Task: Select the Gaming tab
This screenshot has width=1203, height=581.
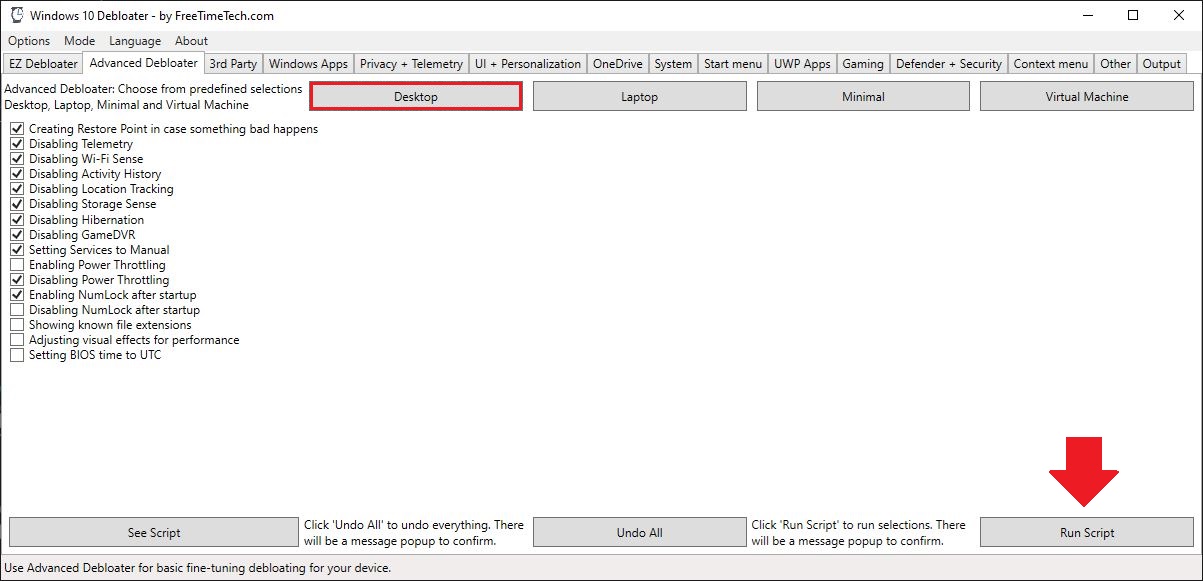Action: pyautogui.click(x=862, y=63)
